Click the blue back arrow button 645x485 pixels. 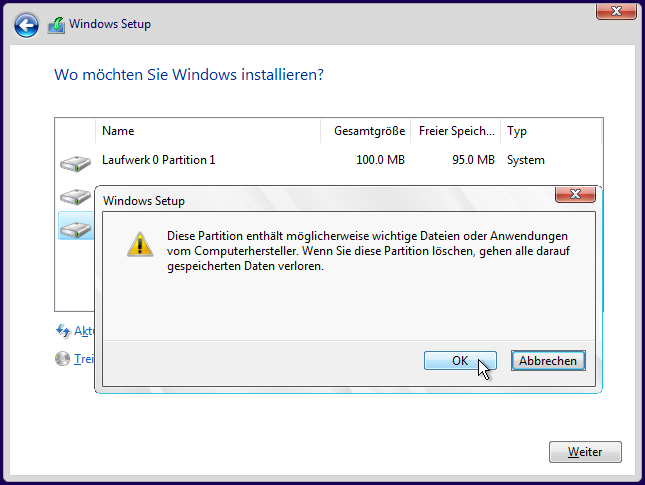(26, 25)
